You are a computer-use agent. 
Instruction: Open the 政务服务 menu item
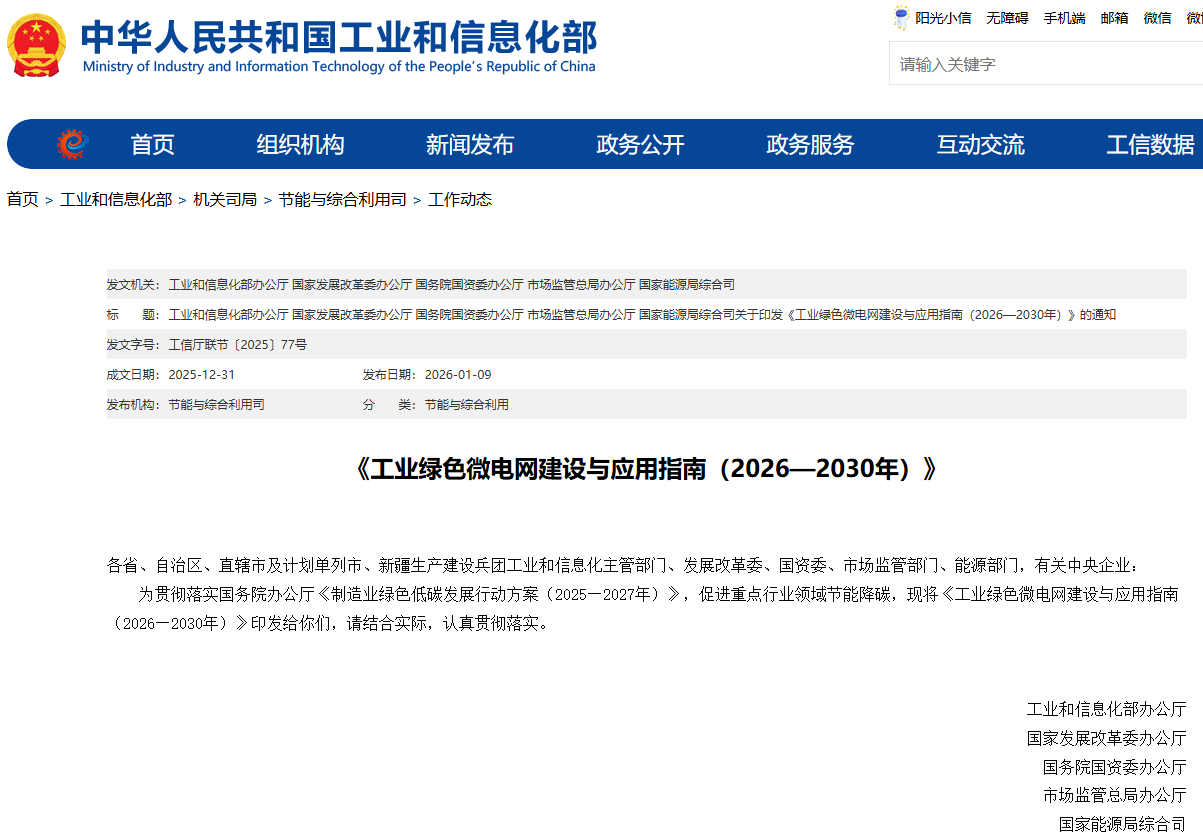tap(810, 145)
